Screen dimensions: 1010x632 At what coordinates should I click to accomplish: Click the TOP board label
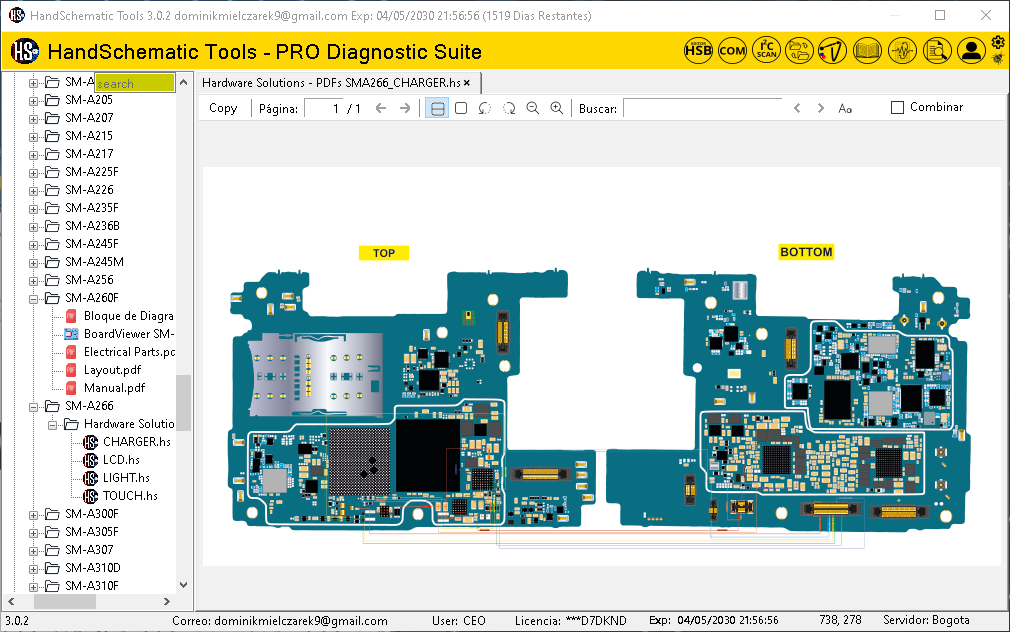coord(384,253)
